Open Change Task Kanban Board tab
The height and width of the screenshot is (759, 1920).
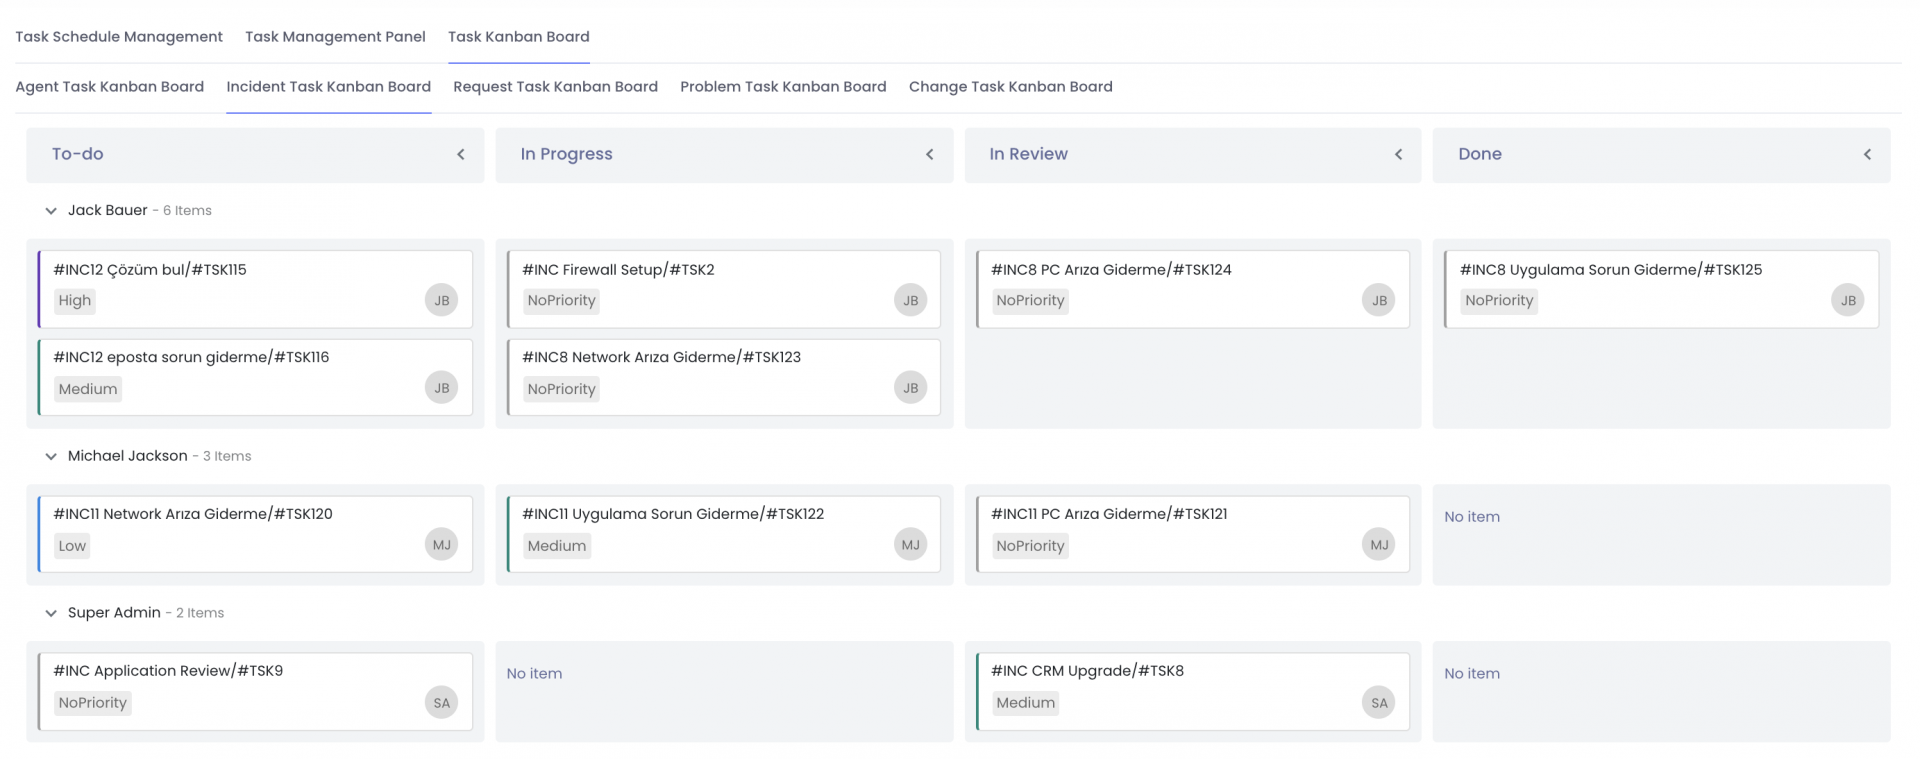pos(1010,87)
